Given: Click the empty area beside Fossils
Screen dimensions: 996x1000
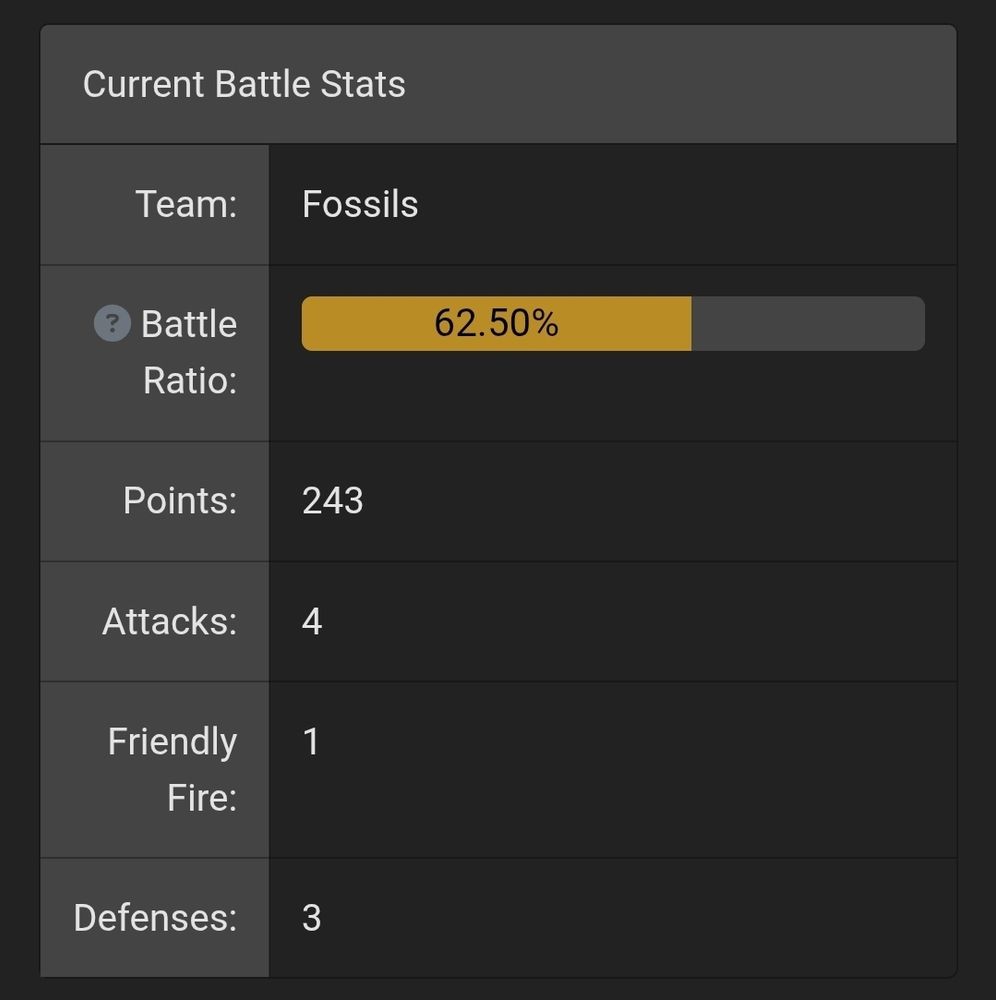Looking at the screenshot, I should (x=680, y=204).
